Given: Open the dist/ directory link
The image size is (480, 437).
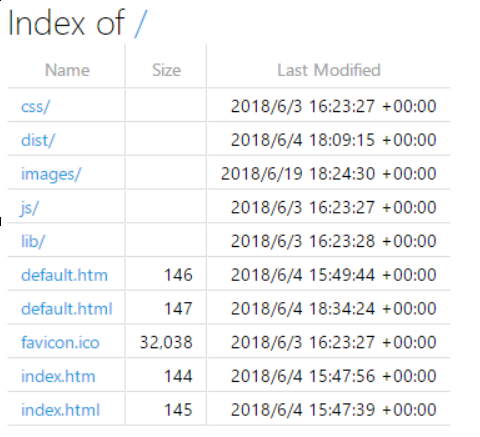Looking at the screenshot, I should click(38, 140).
